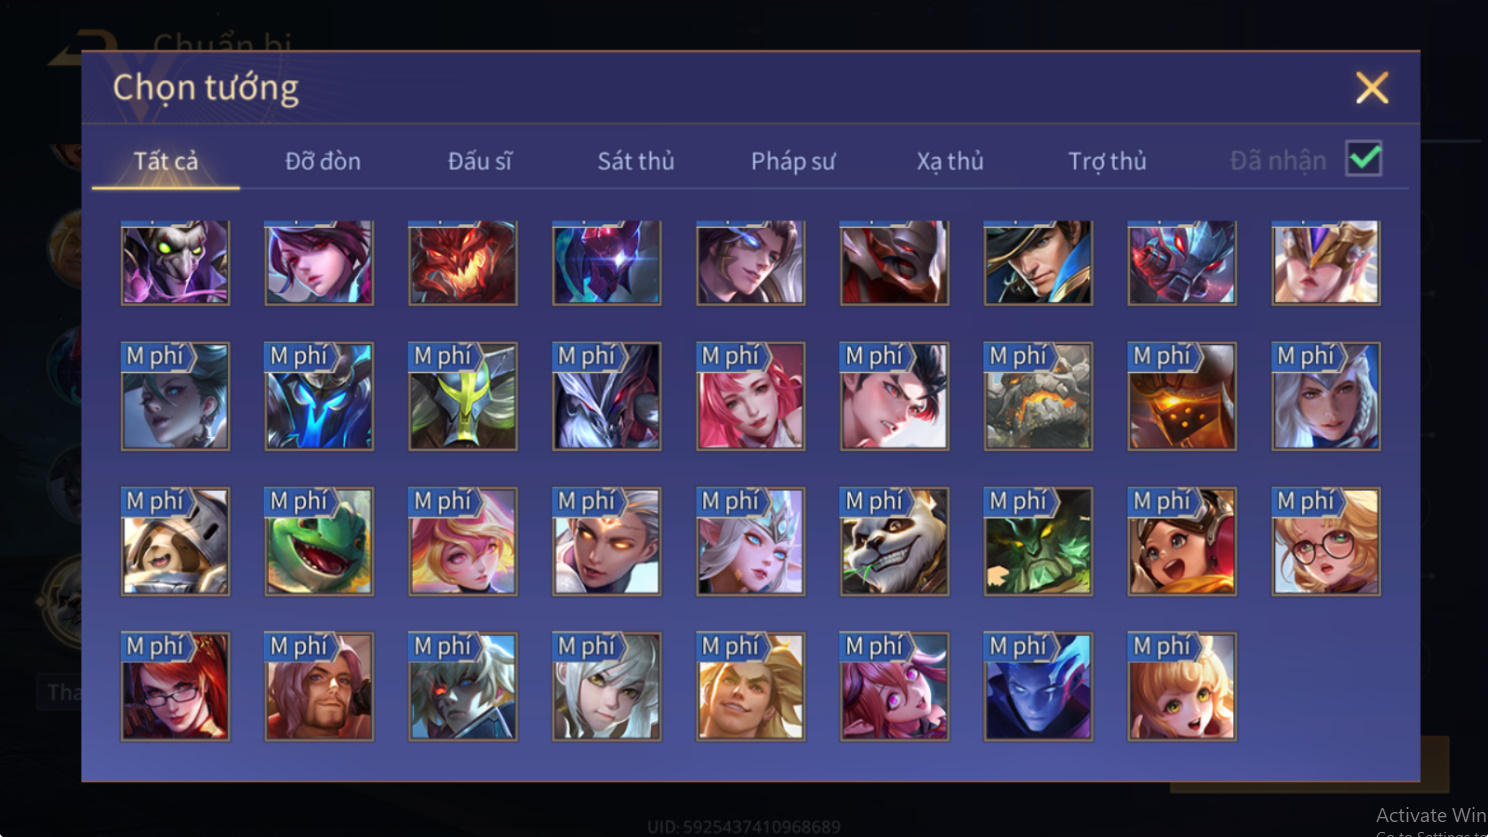This screenshot has width=1488, height=837.
Task: Choose the hero wearing a pirate hat
Action: click(1038, 262)
